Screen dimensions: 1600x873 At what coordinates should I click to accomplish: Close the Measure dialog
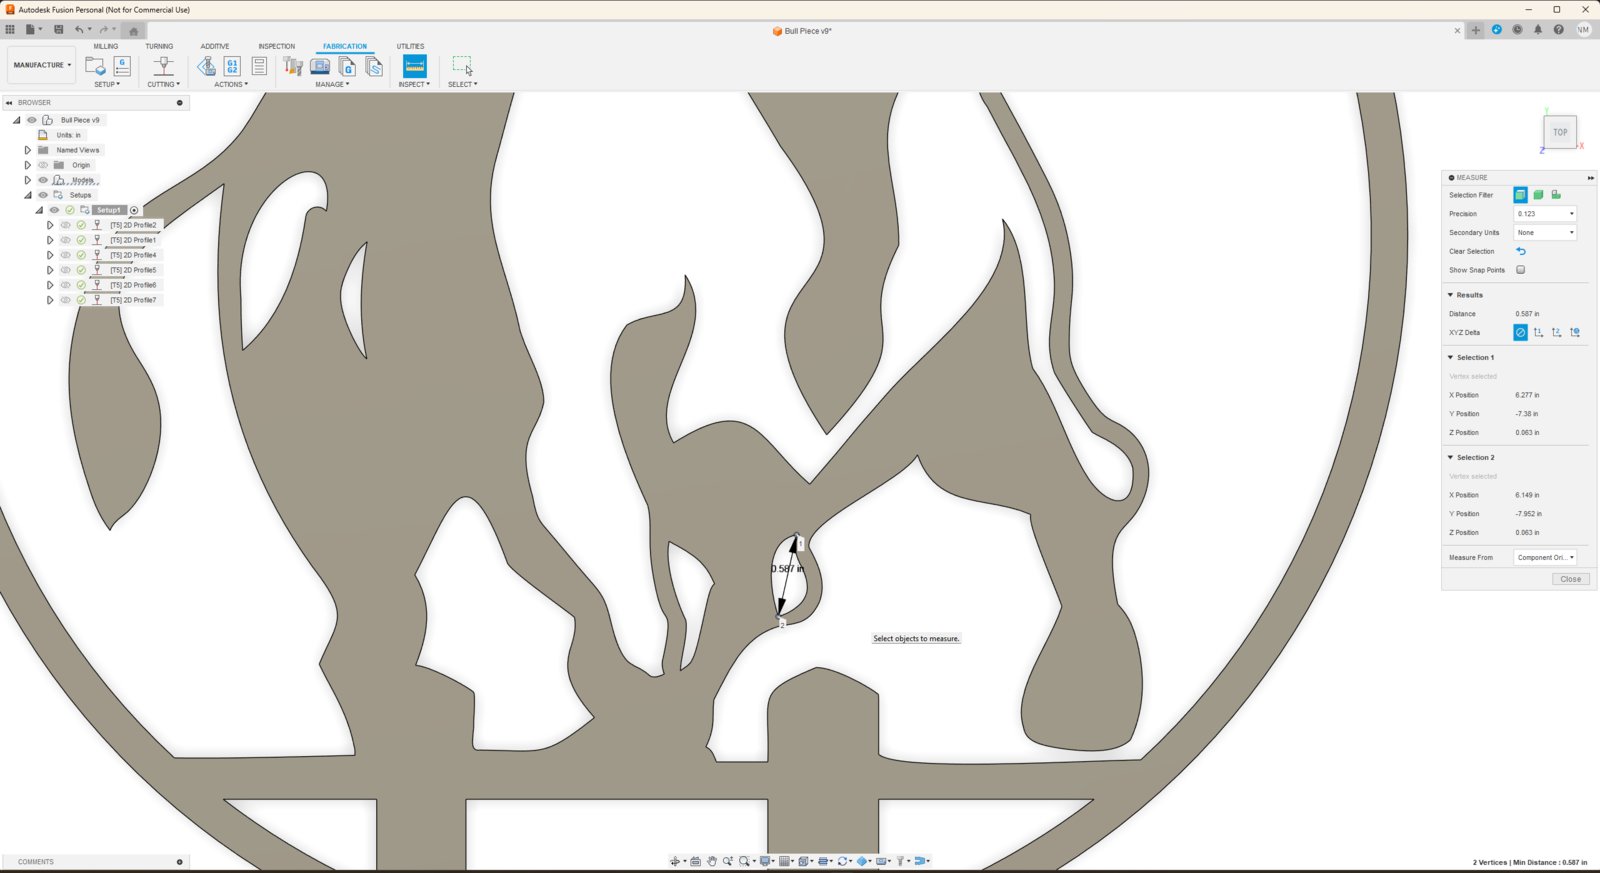pos(1570,579)
